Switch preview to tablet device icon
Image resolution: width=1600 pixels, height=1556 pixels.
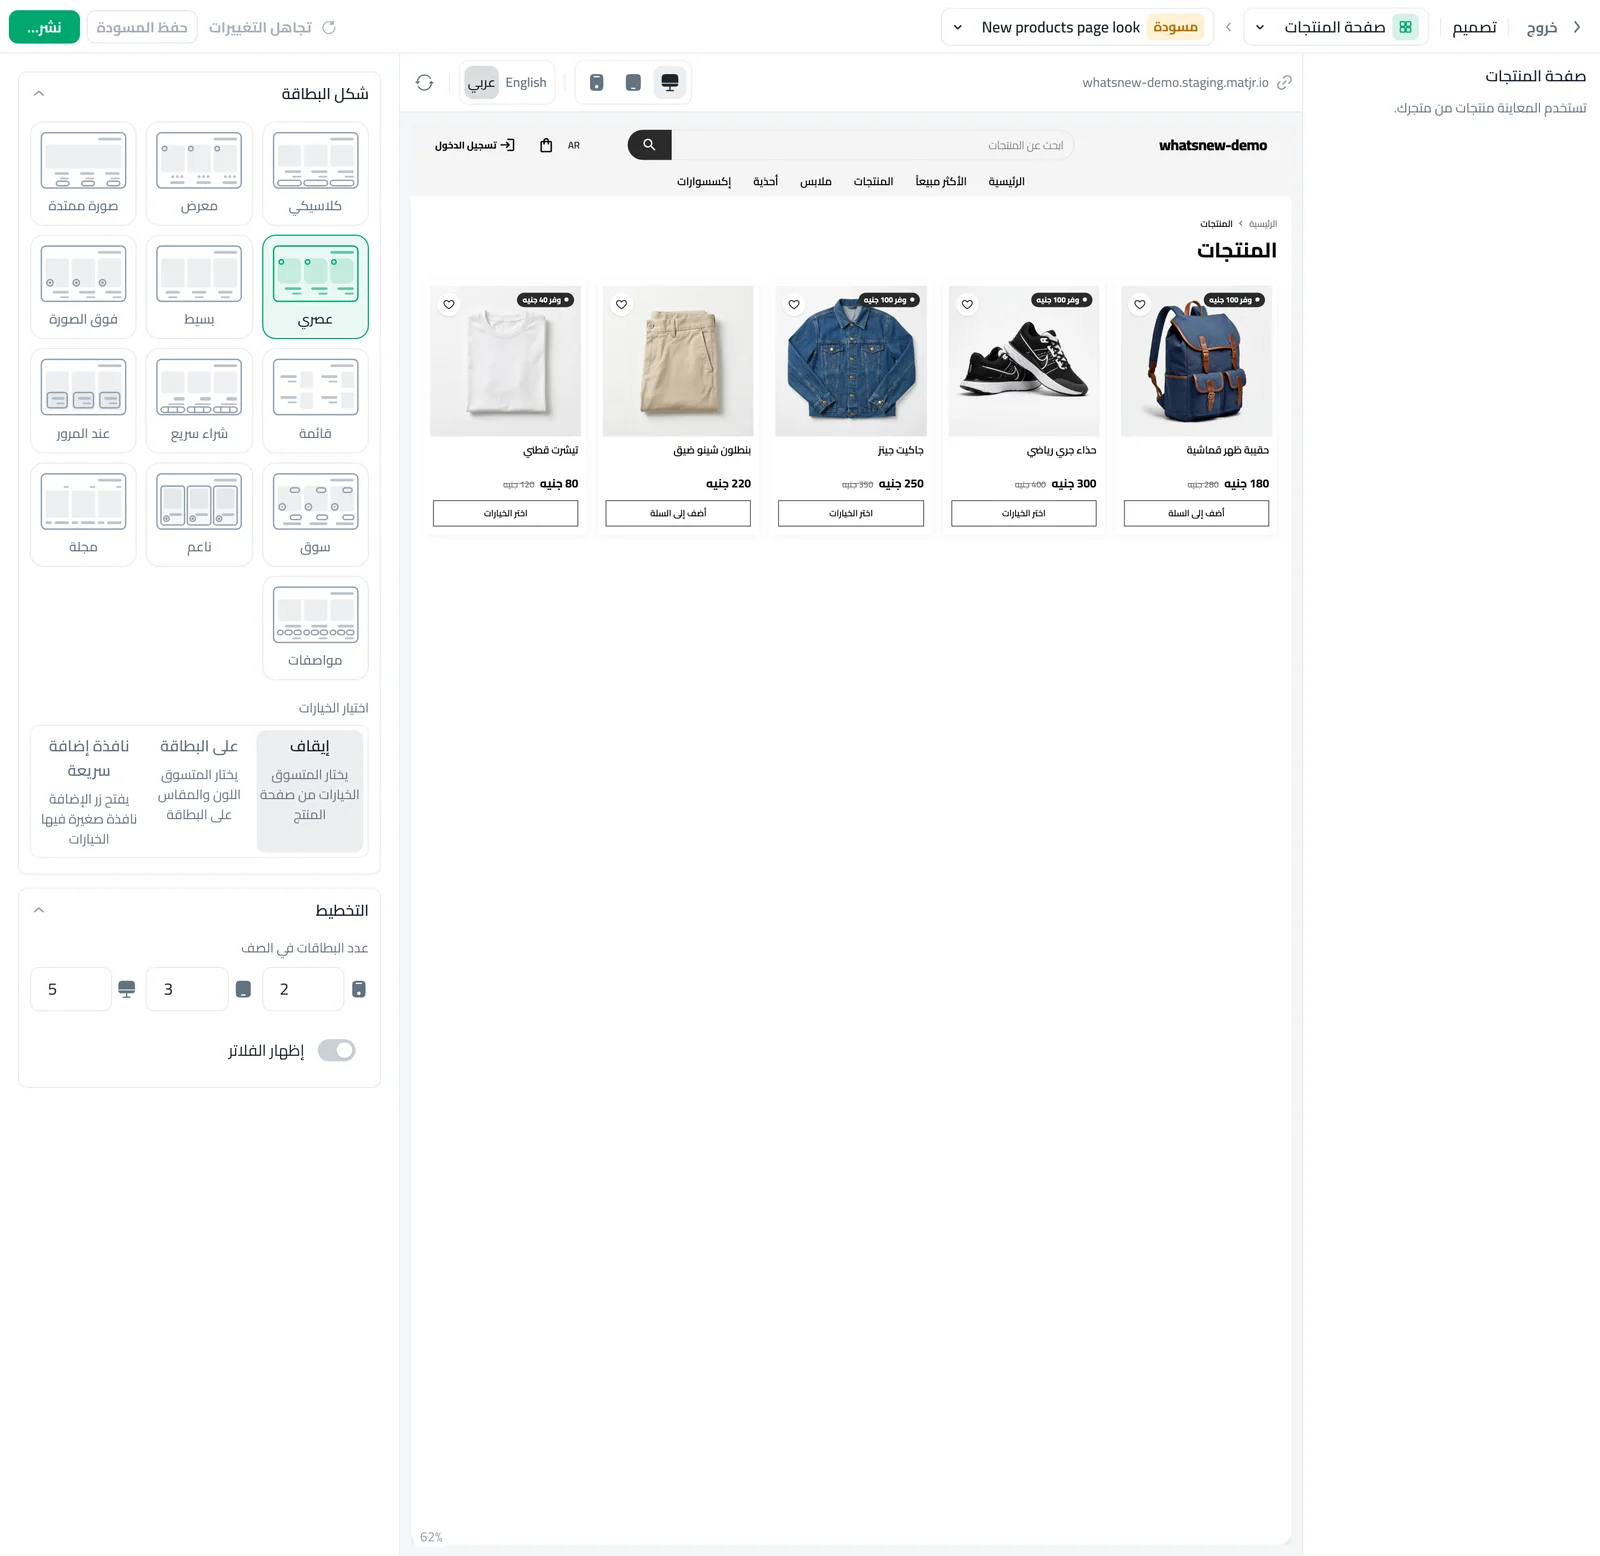tap(633, 83)
